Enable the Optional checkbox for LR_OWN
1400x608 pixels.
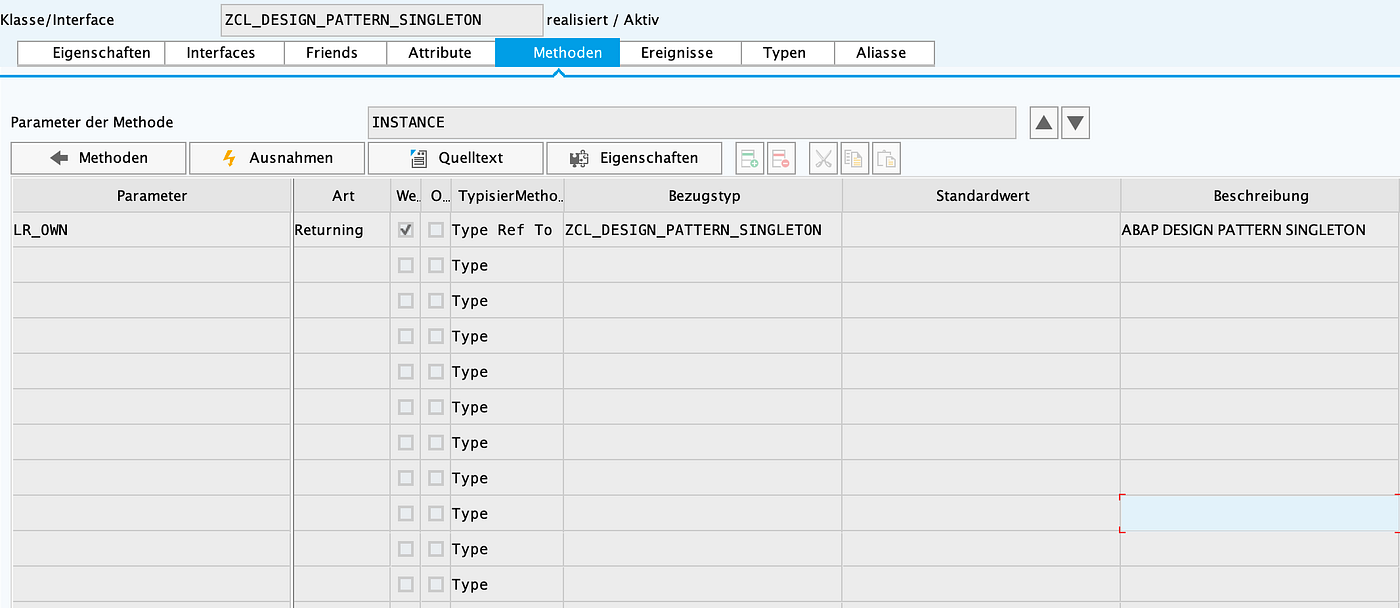pos(435,229)
